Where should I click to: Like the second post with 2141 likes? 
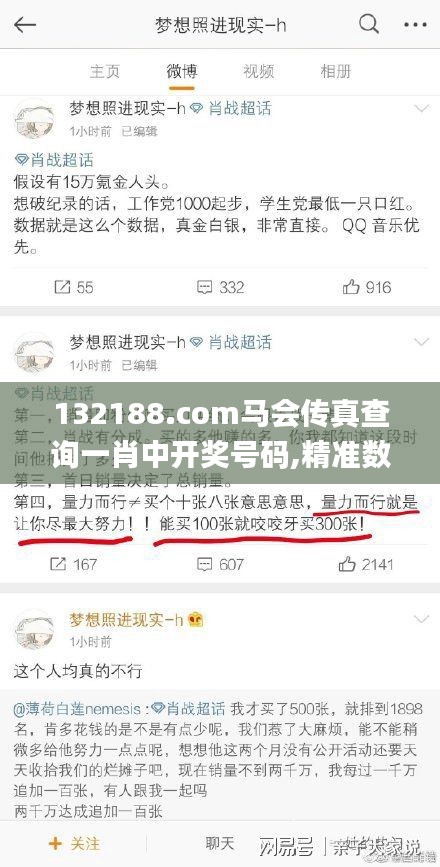click(366, 564)
